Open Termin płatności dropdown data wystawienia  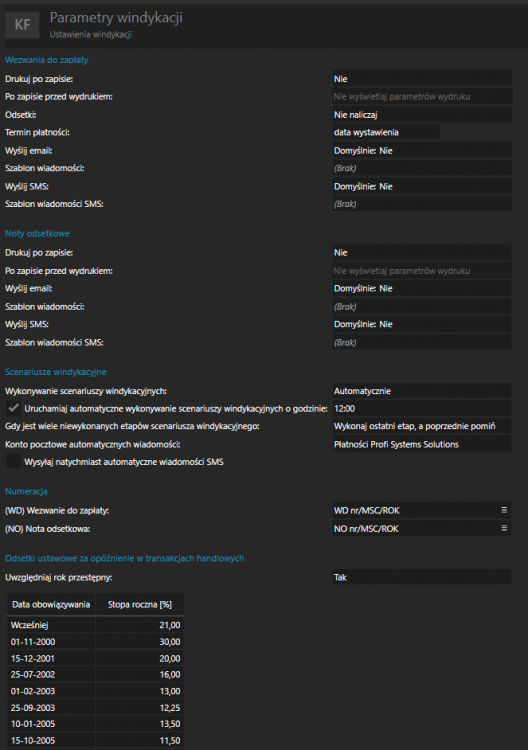(385, 132)
